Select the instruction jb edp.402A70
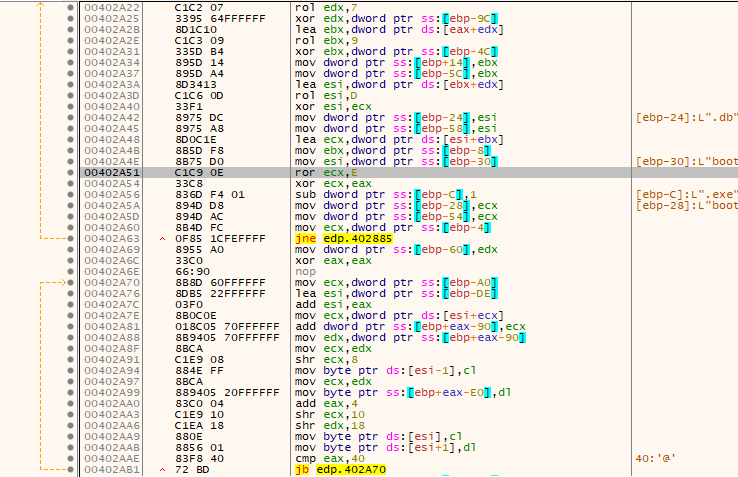 tap(340, 469)
